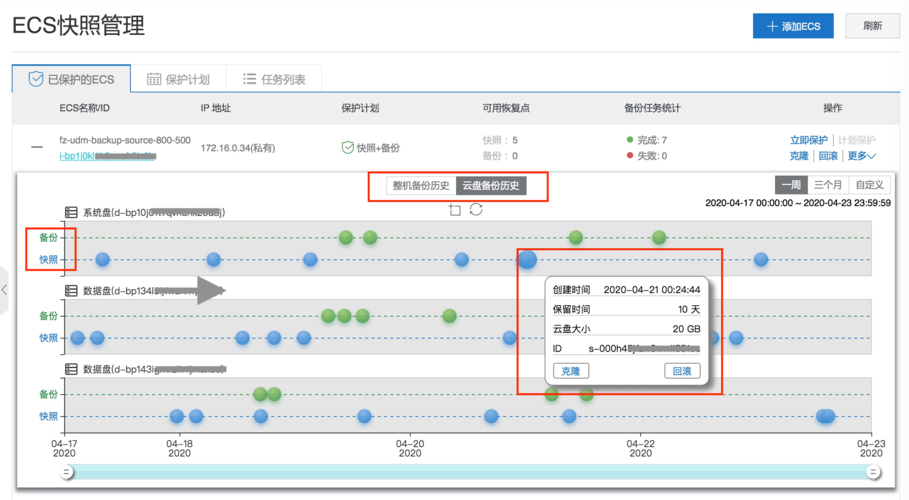Click the shield icon on 已保护的ECS tab
Viewport: 909px width, 500px height.
click(36, 79)
